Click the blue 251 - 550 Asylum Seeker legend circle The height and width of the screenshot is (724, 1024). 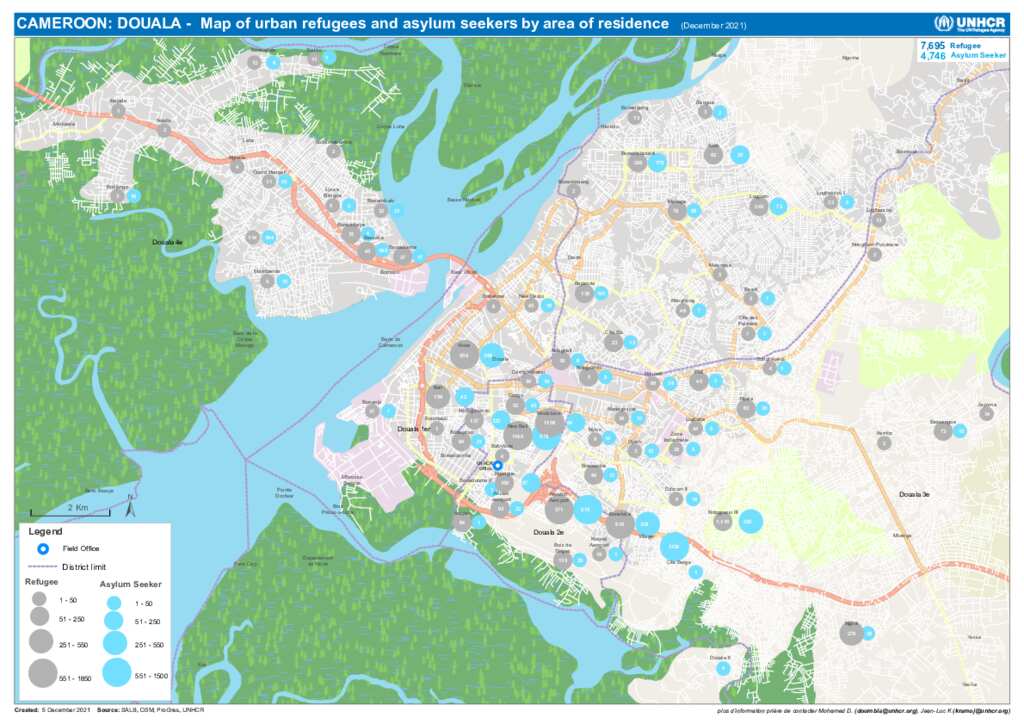(114, 643)
